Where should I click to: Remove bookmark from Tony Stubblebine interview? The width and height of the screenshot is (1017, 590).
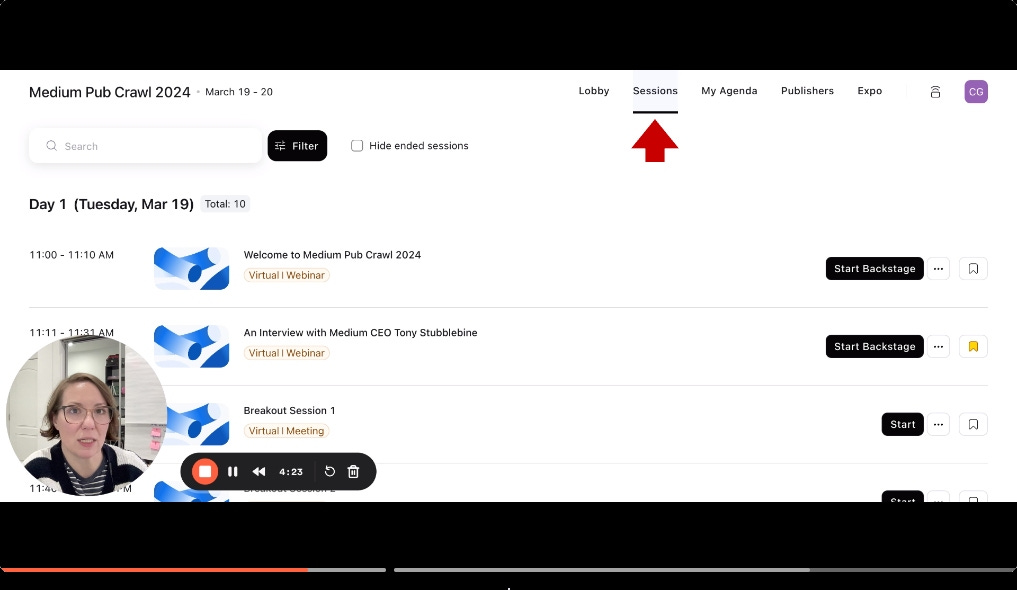pyautogui.click(x=973, y=346)
